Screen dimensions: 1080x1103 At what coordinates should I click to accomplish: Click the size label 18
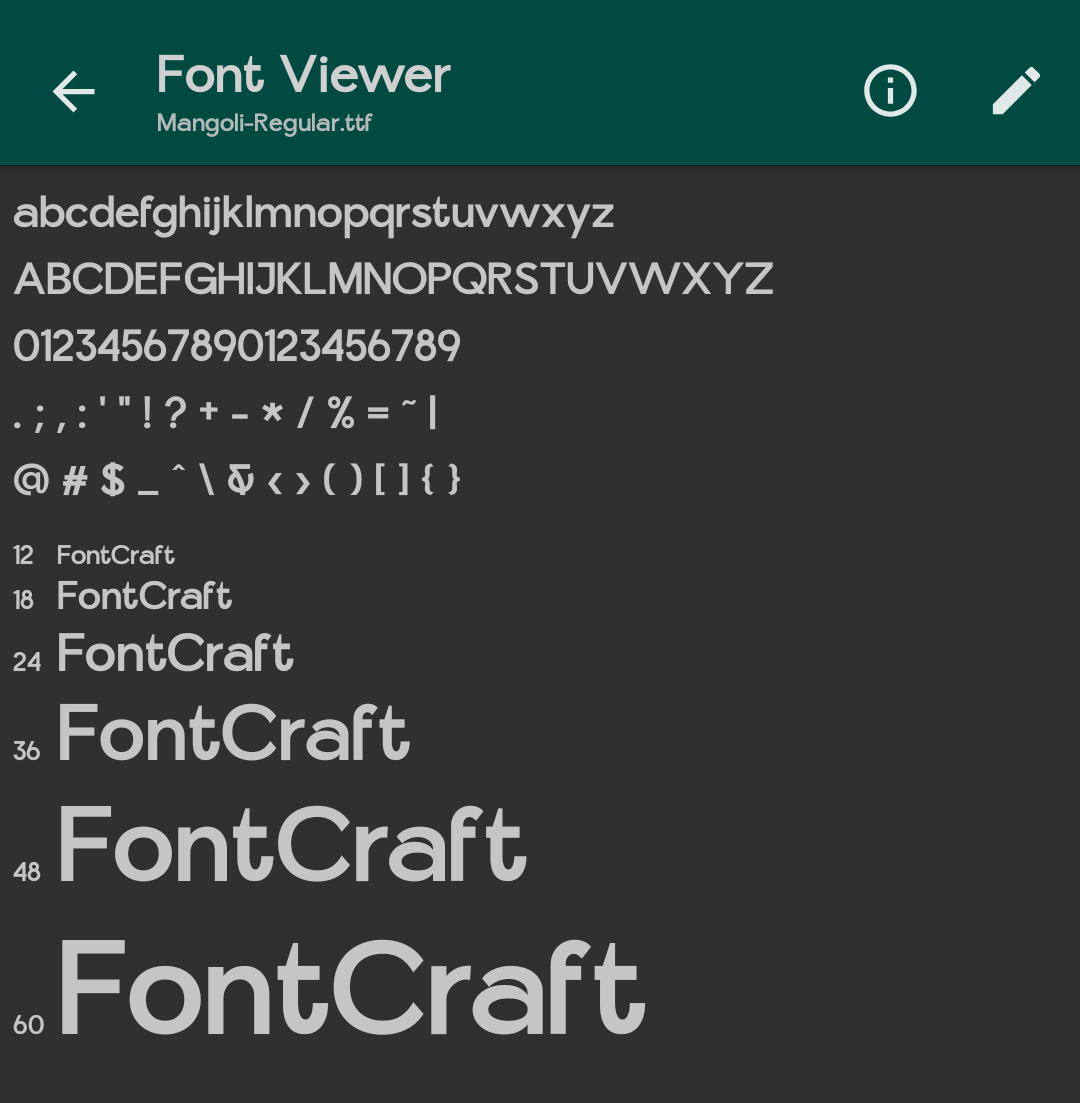click(23, 600)
